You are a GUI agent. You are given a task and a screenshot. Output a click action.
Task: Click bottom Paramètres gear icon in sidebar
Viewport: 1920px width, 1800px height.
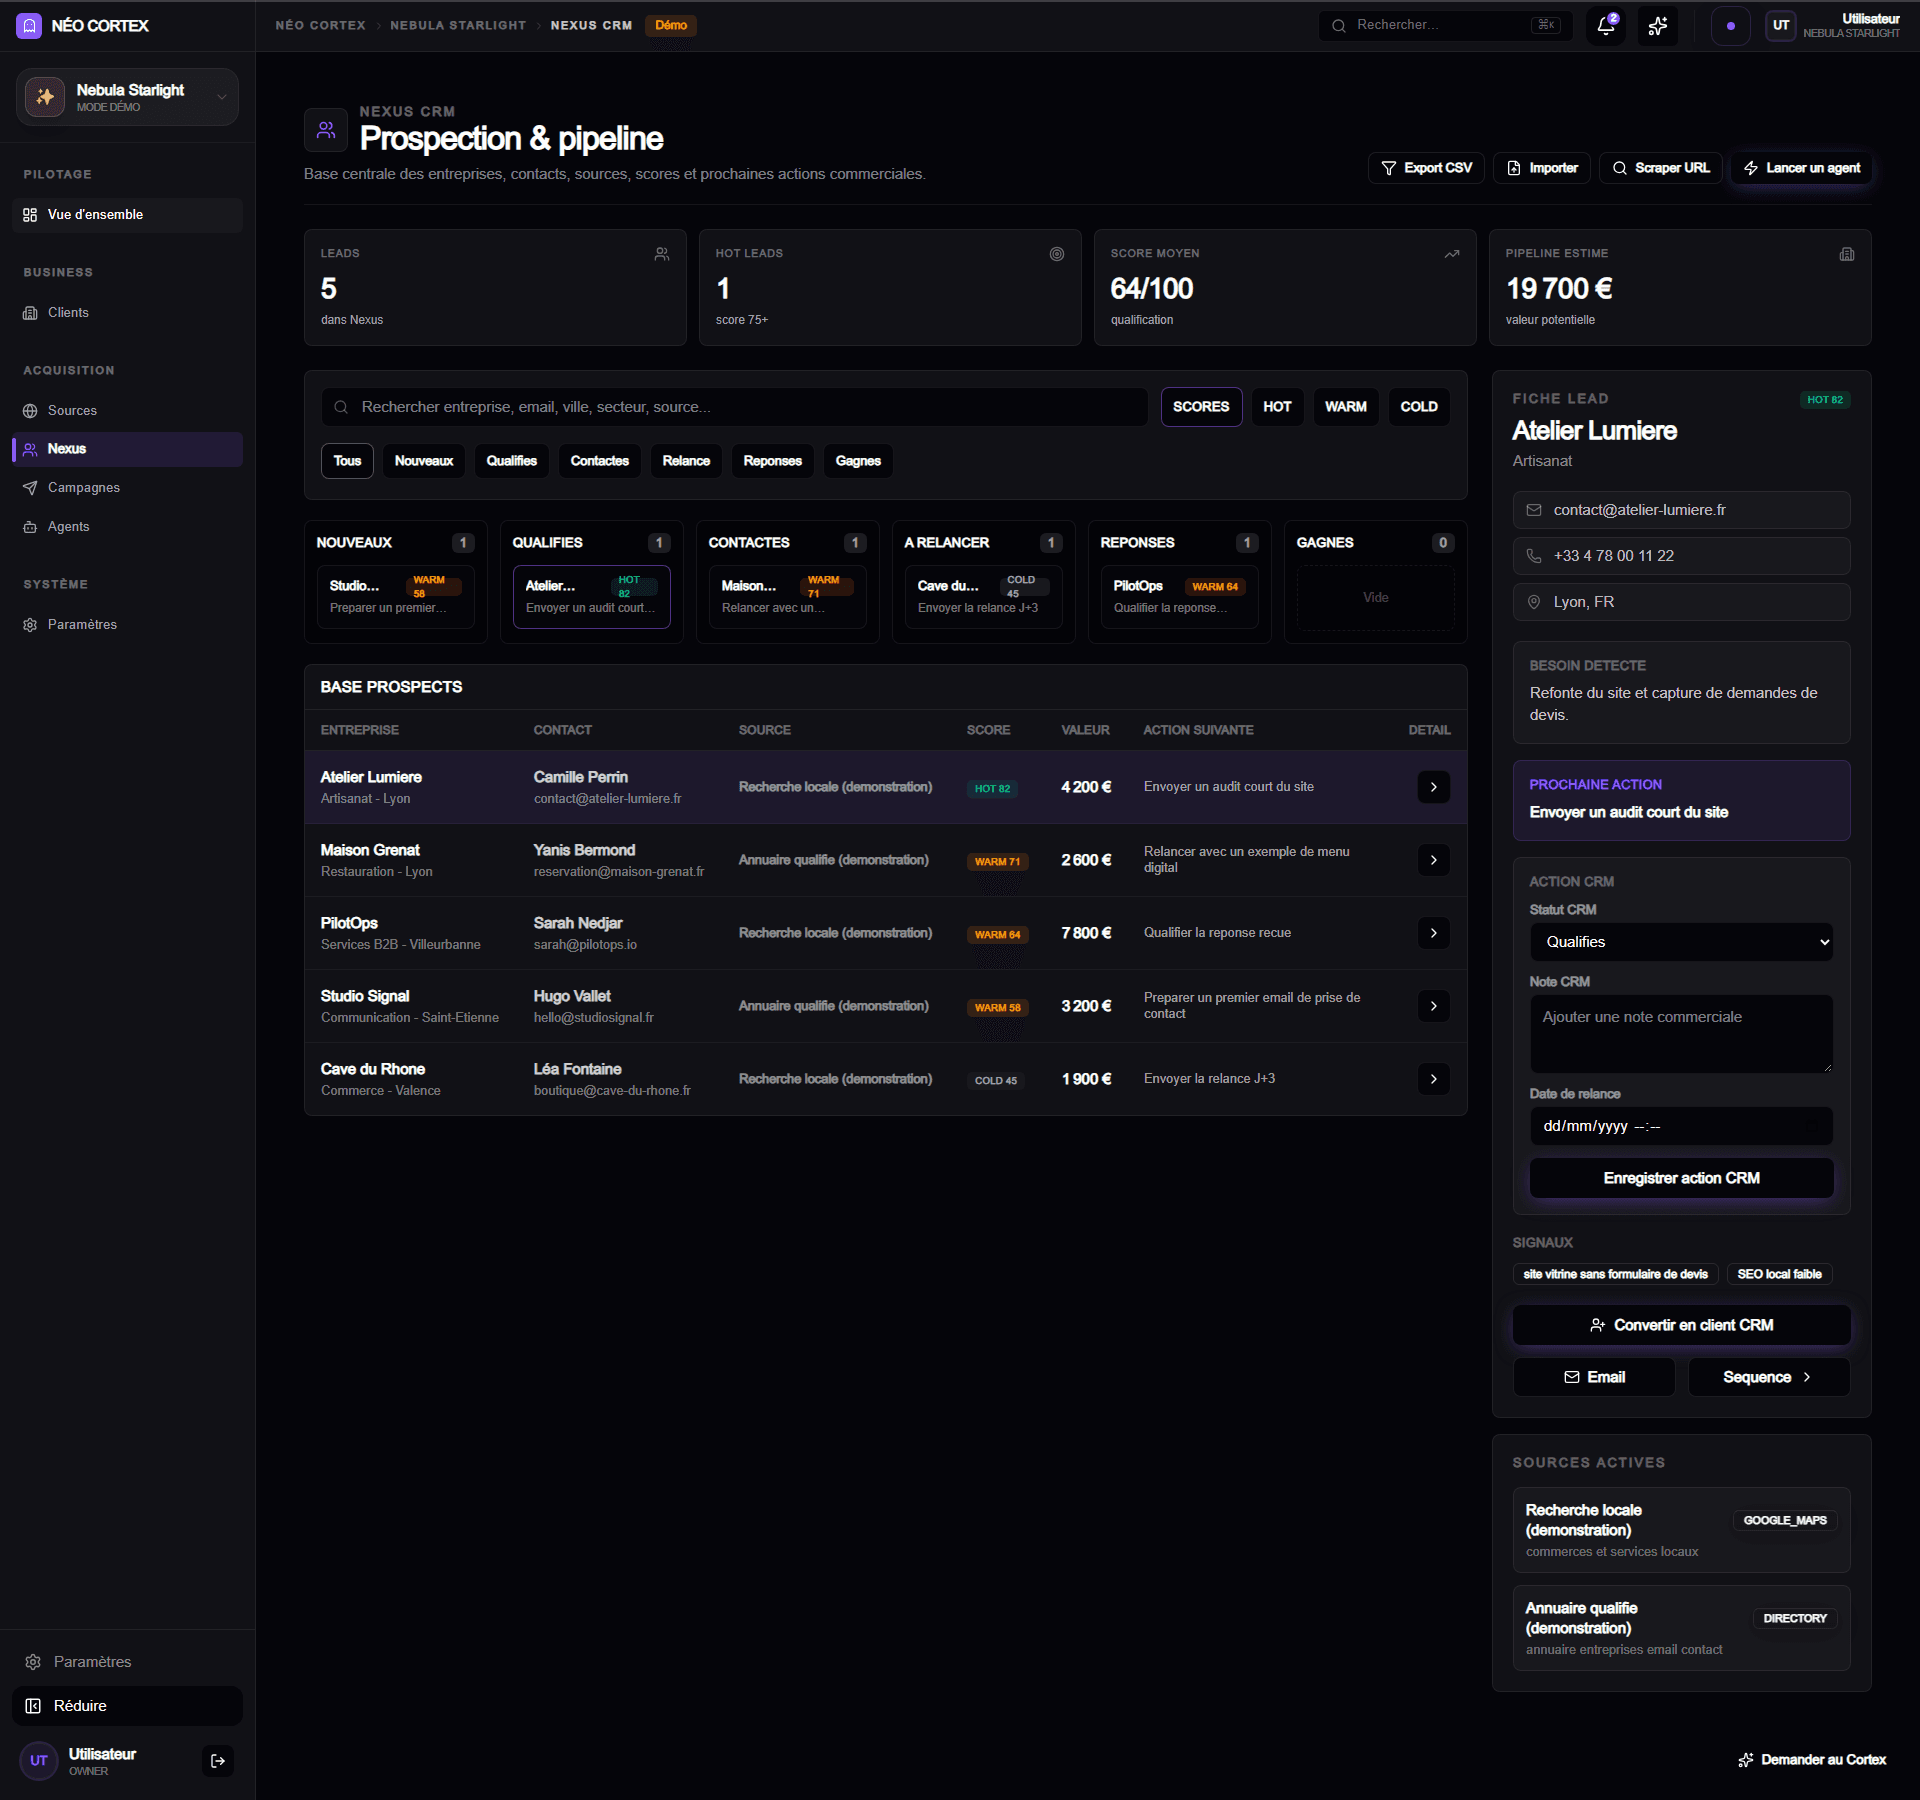(x=33, y=1662)
